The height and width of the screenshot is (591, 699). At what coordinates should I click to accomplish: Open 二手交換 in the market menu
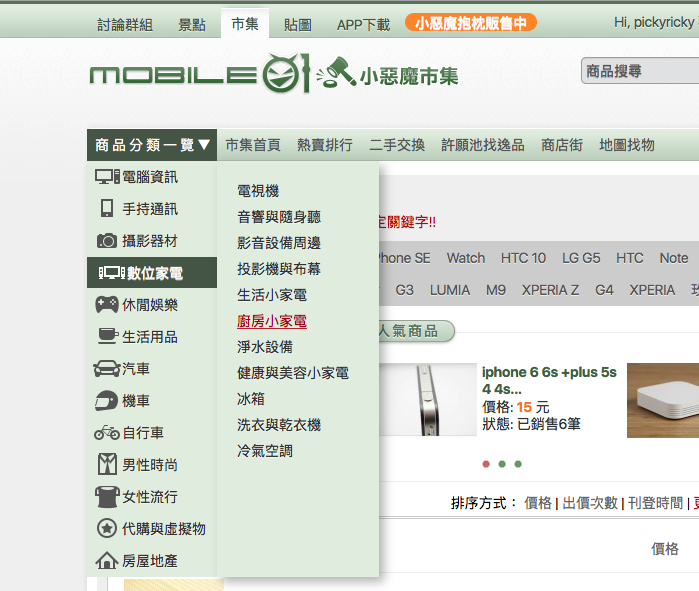point(397,145)
